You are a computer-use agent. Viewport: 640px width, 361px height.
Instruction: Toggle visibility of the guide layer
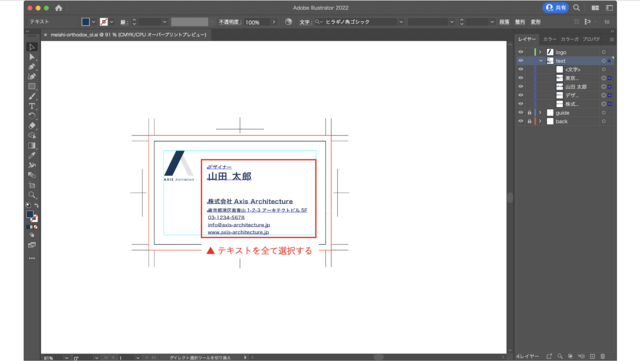pos(521,112)
